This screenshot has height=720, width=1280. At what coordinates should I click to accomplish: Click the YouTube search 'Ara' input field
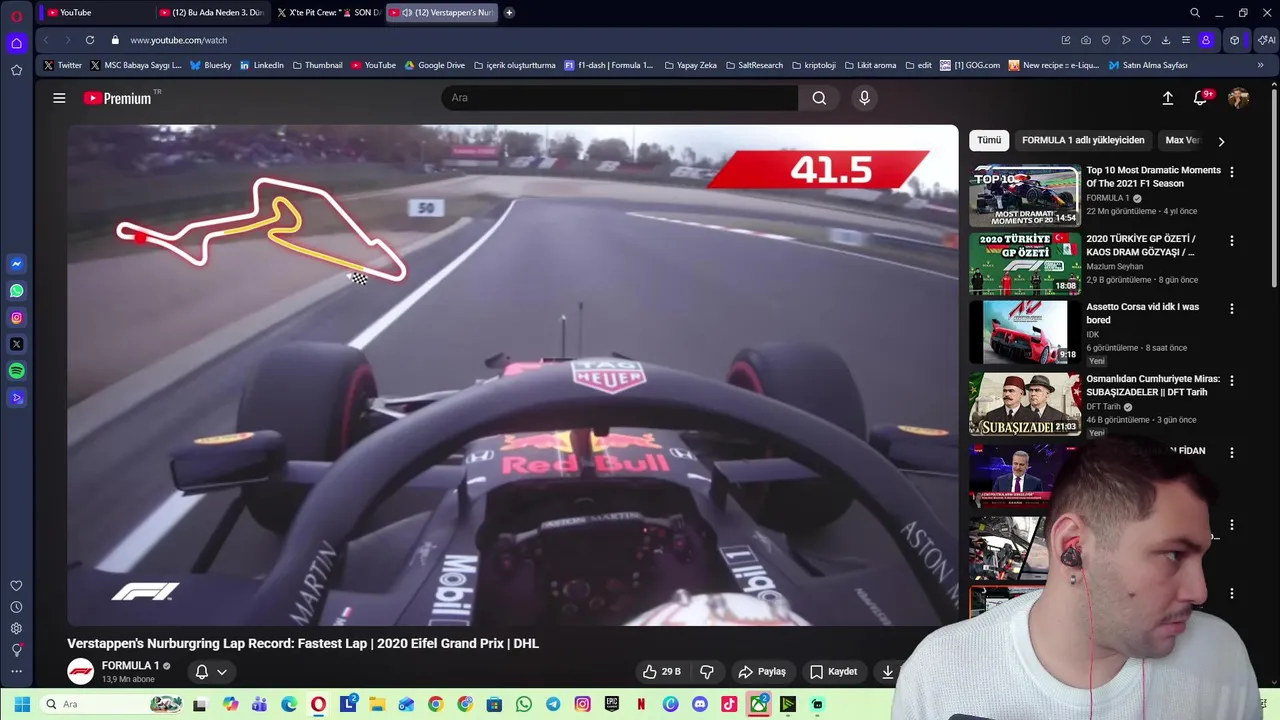620,98
